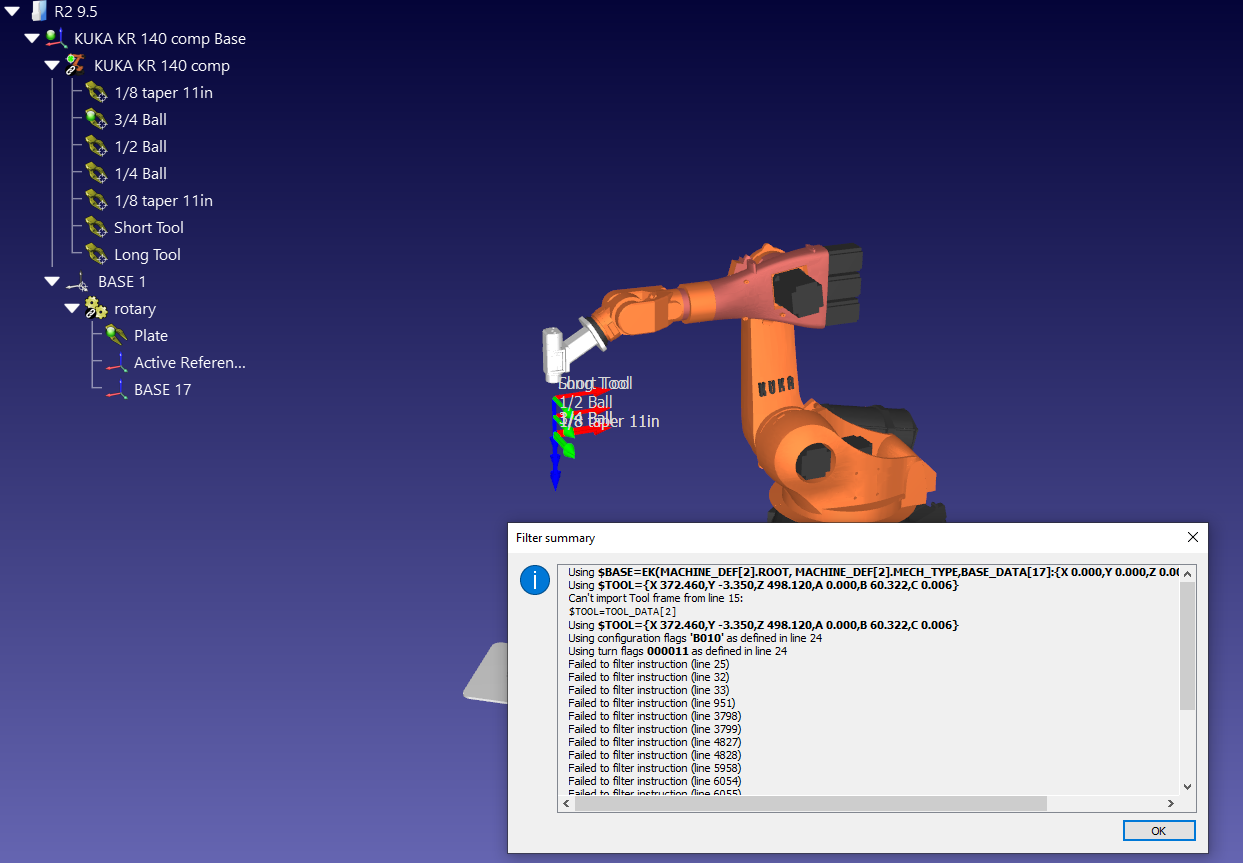
Task: Click the 1/2 Ball tool icon
Action: click(96, 147)
